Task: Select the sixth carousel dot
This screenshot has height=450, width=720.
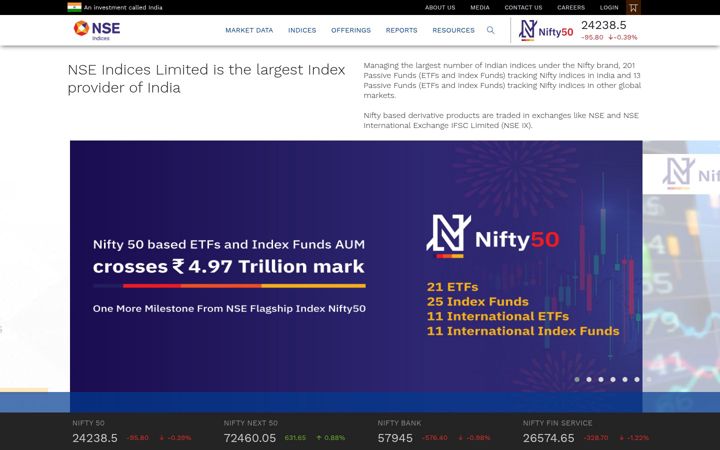Action: (x=636, y=379)
